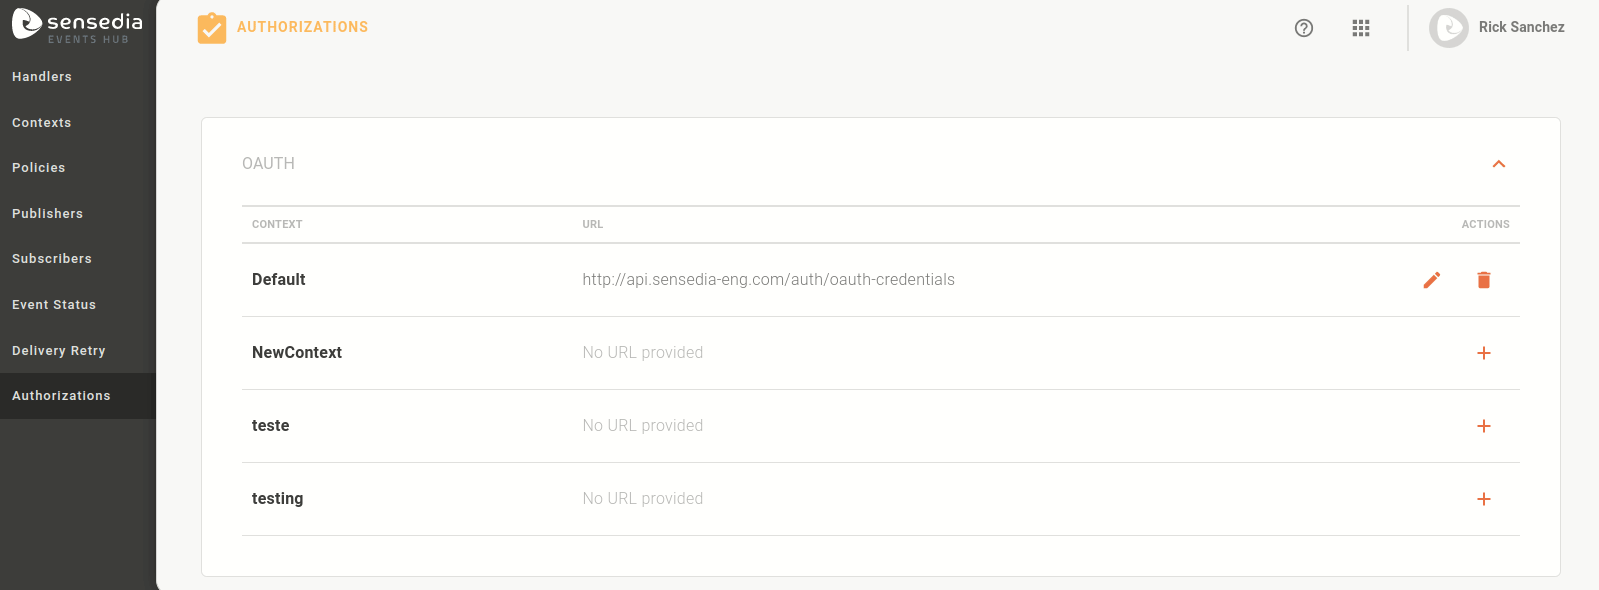Click Rick Sanchez's avatar icon
Screen dimensions: 1599x590
[1449, 28]
